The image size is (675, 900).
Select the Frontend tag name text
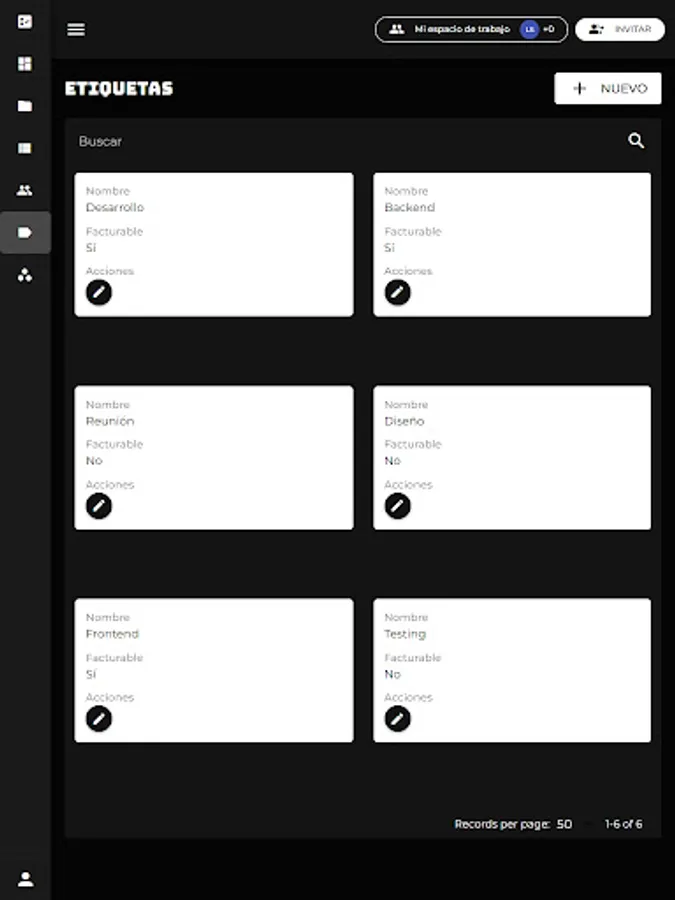click(x=112, y=634)
